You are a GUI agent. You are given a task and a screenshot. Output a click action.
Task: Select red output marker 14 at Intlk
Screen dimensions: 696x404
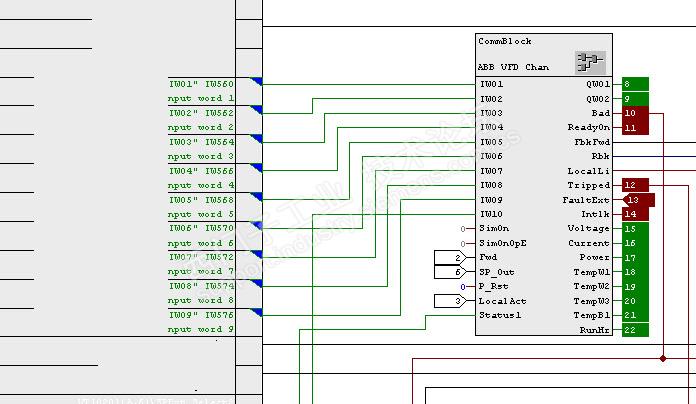[x=635, y=214]
